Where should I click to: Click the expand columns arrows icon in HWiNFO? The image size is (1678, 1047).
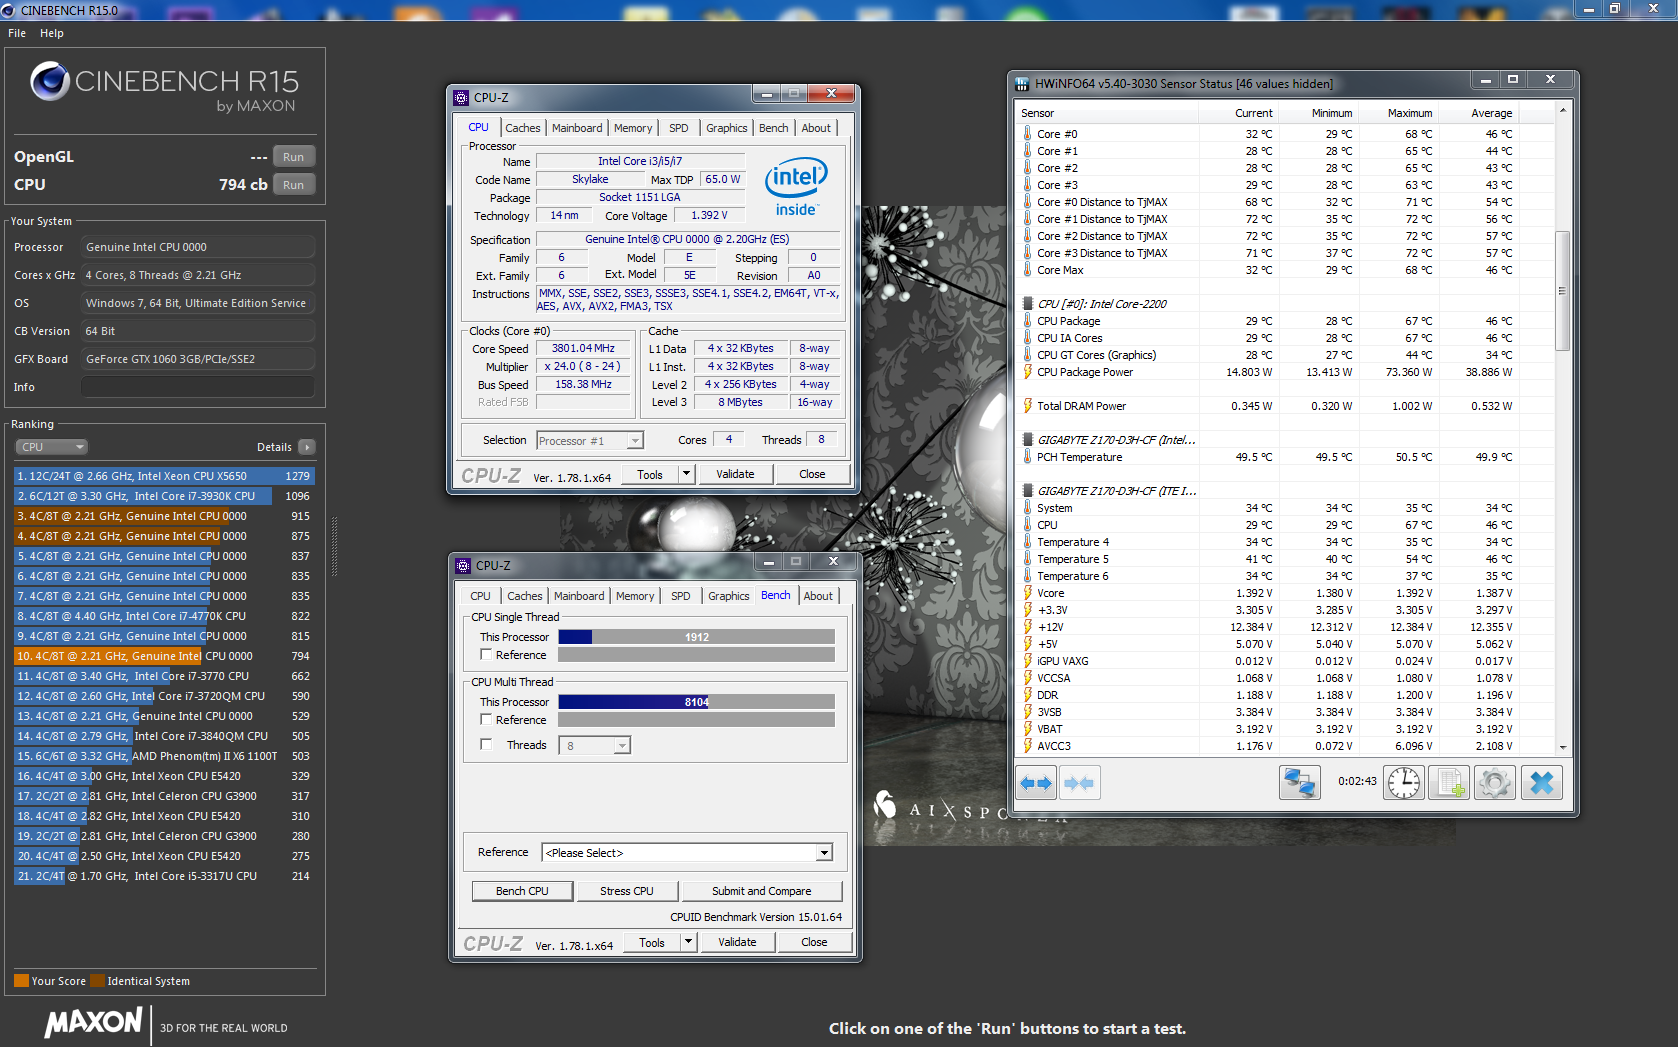tap(1036, 783)
